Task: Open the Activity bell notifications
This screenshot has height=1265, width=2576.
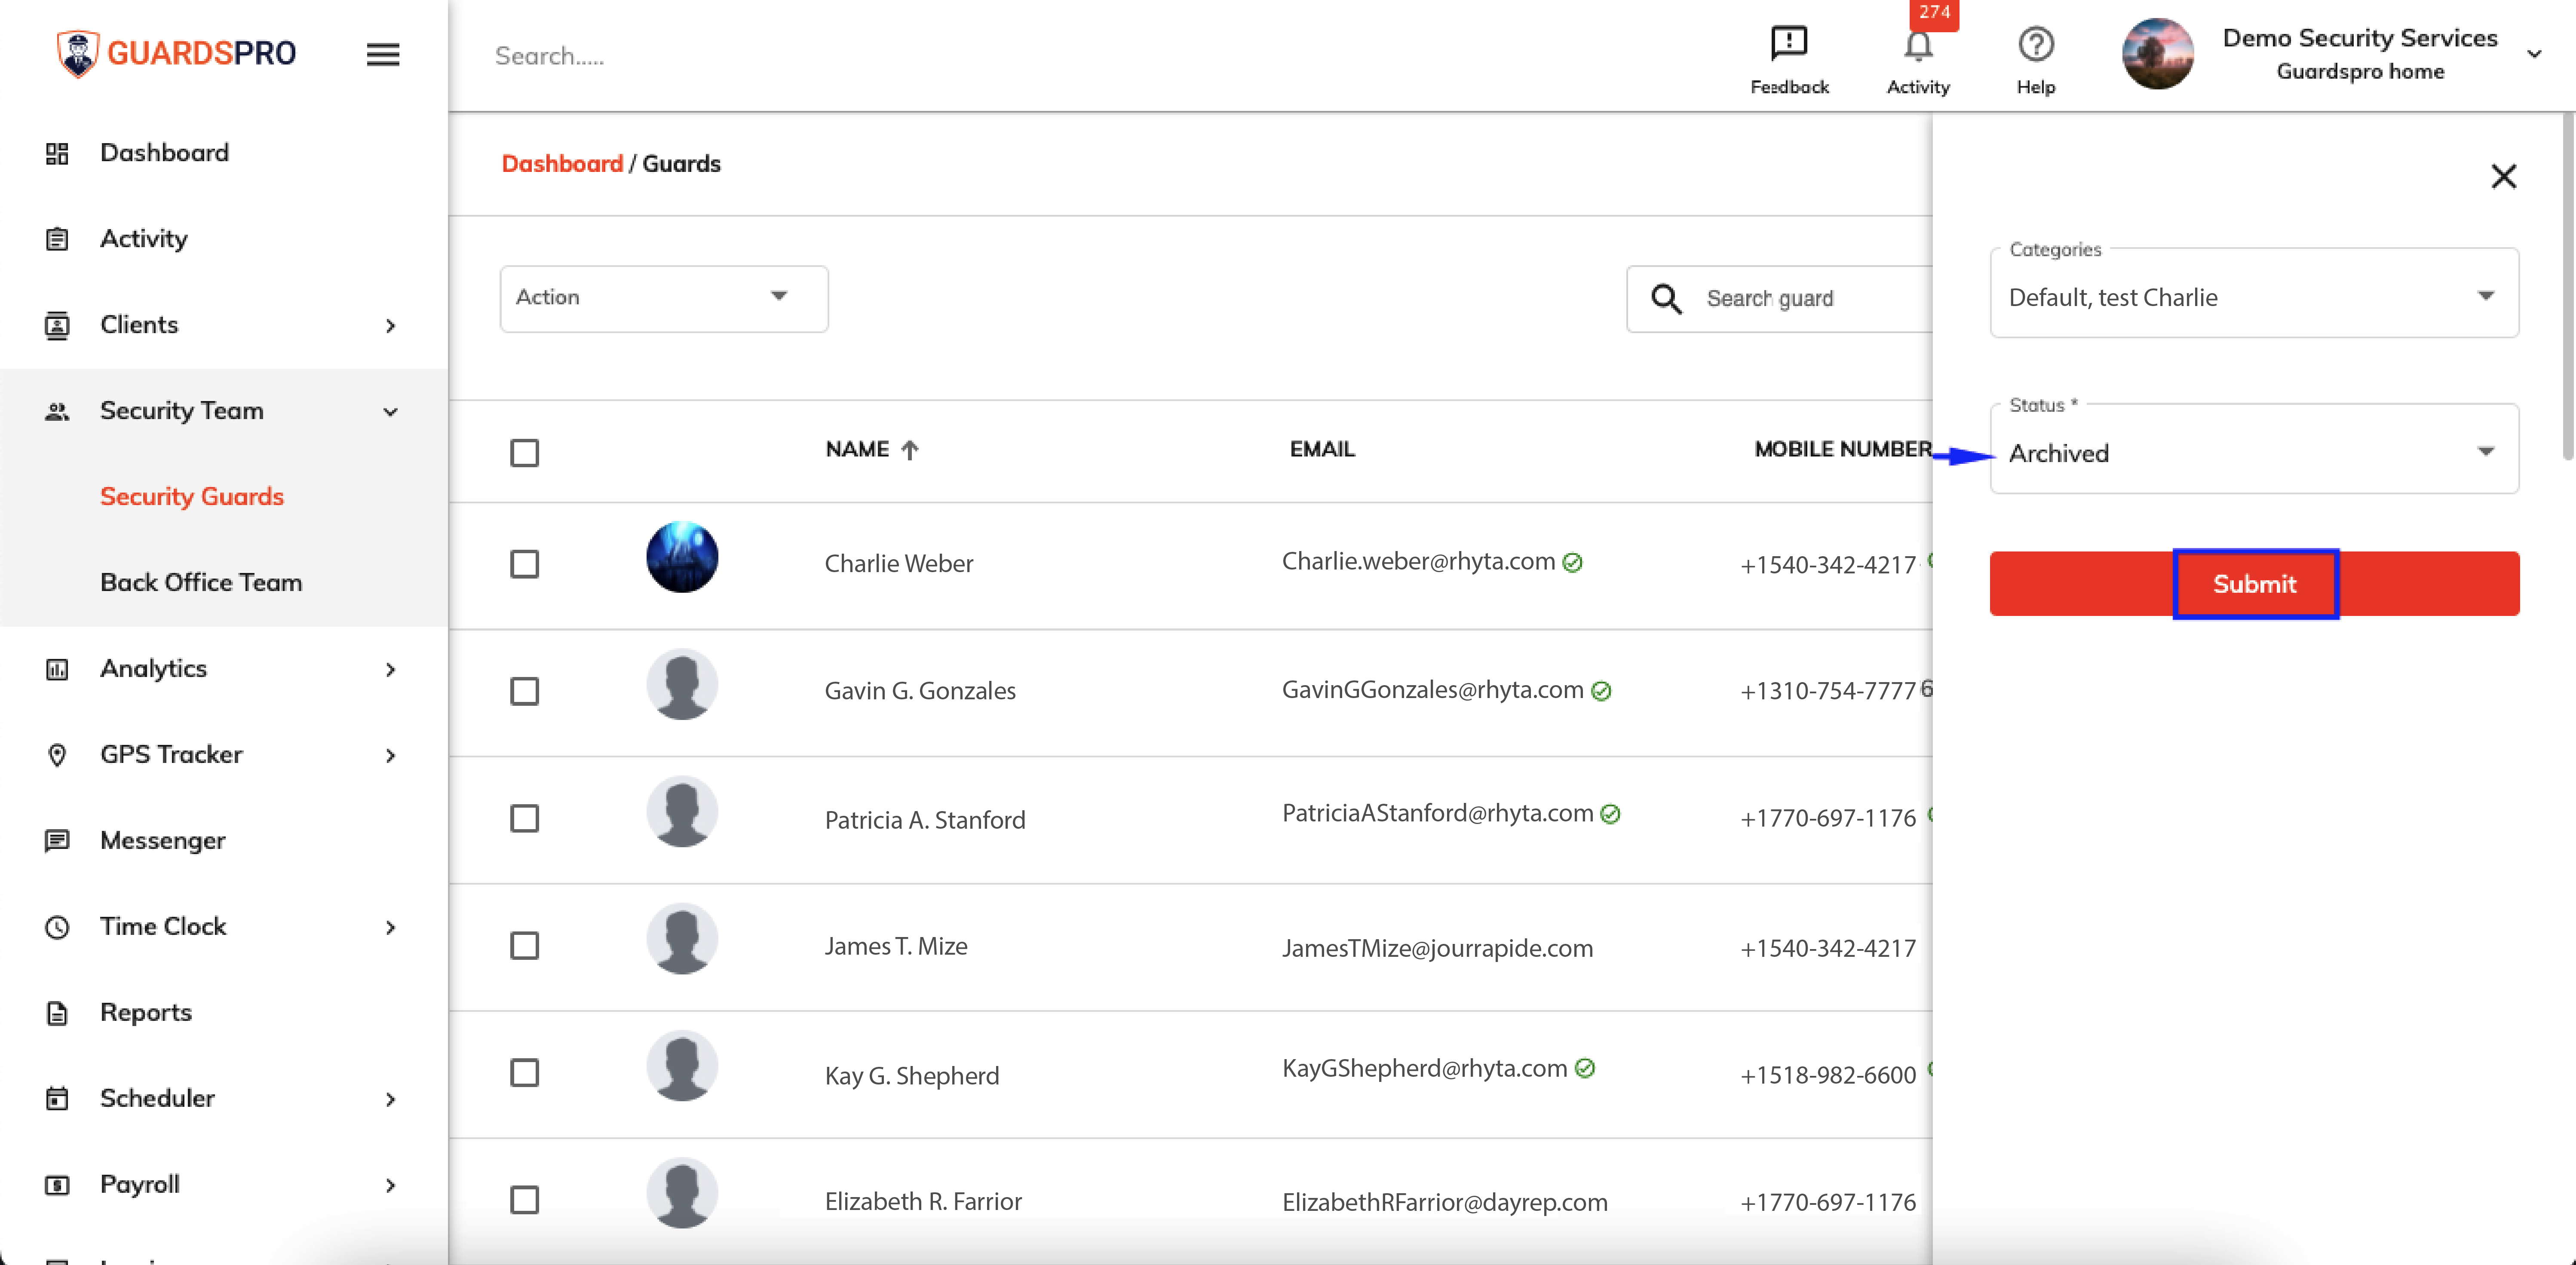Action: pos(1917,45)
